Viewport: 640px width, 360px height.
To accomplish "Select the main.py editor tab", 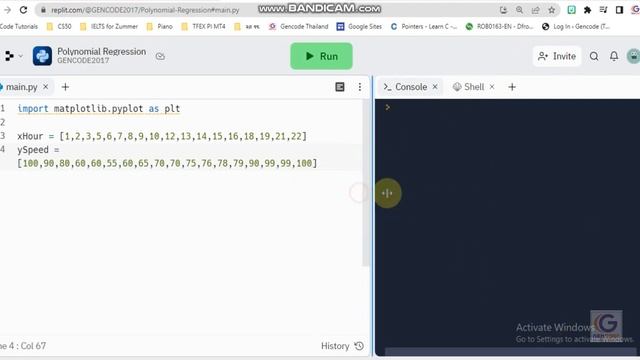I will click(x=21, y=87).
